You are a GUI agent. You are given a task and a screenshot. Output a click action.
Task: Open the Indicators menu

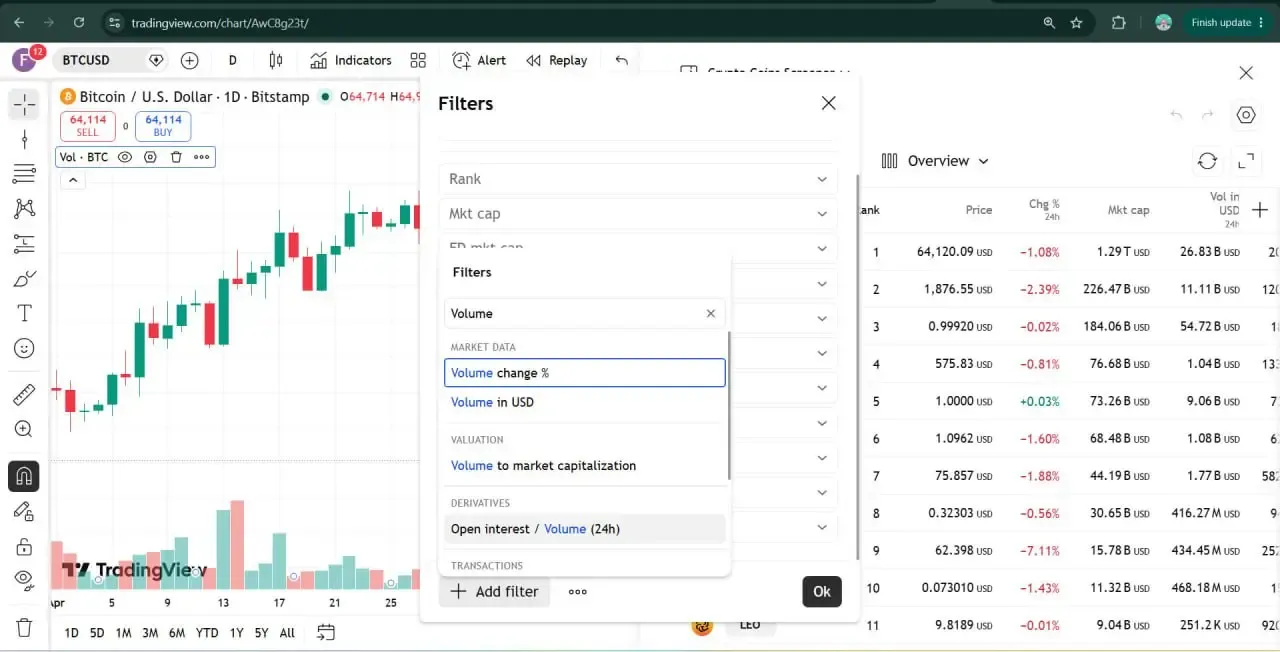coord(350,60)
